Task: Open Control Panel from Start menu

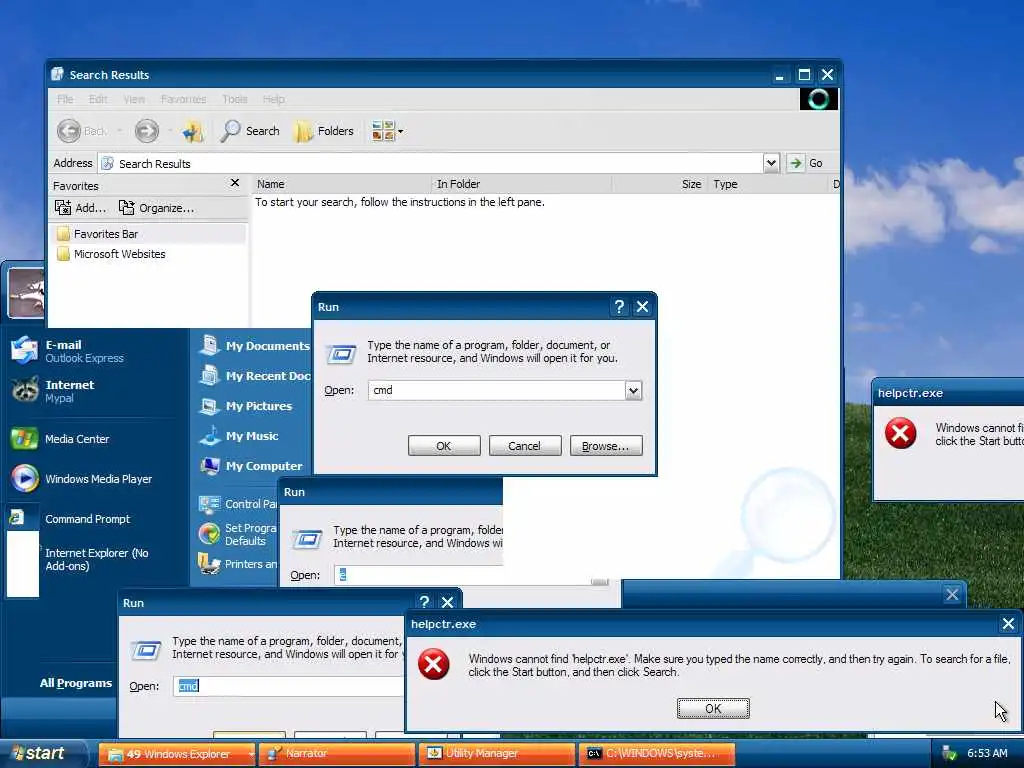Action: click(238, 504)
